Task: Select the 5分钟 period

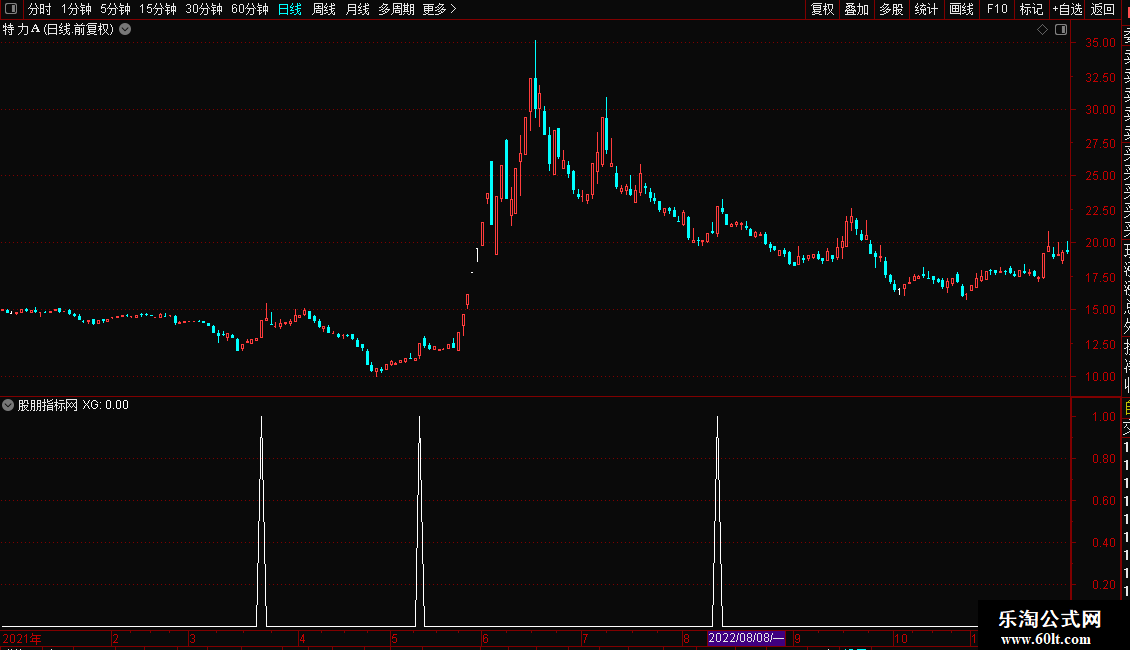Action: tap(115, 9)
